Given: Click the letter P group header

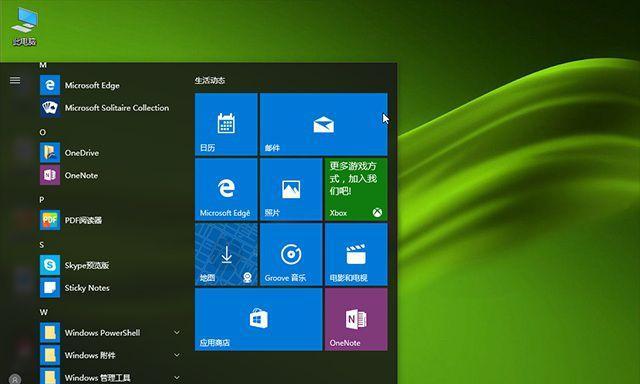Looking at the screenshot, I should [x=42, y=200].
